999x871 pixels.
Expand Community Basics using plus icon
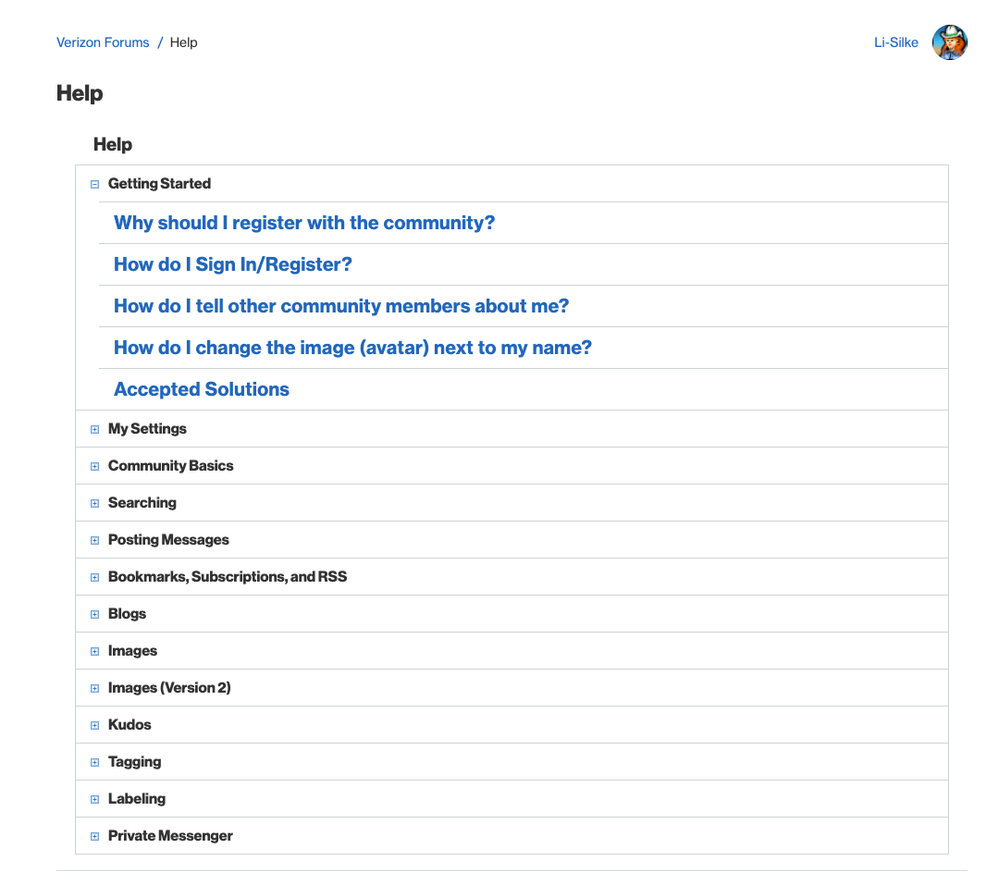95,466
